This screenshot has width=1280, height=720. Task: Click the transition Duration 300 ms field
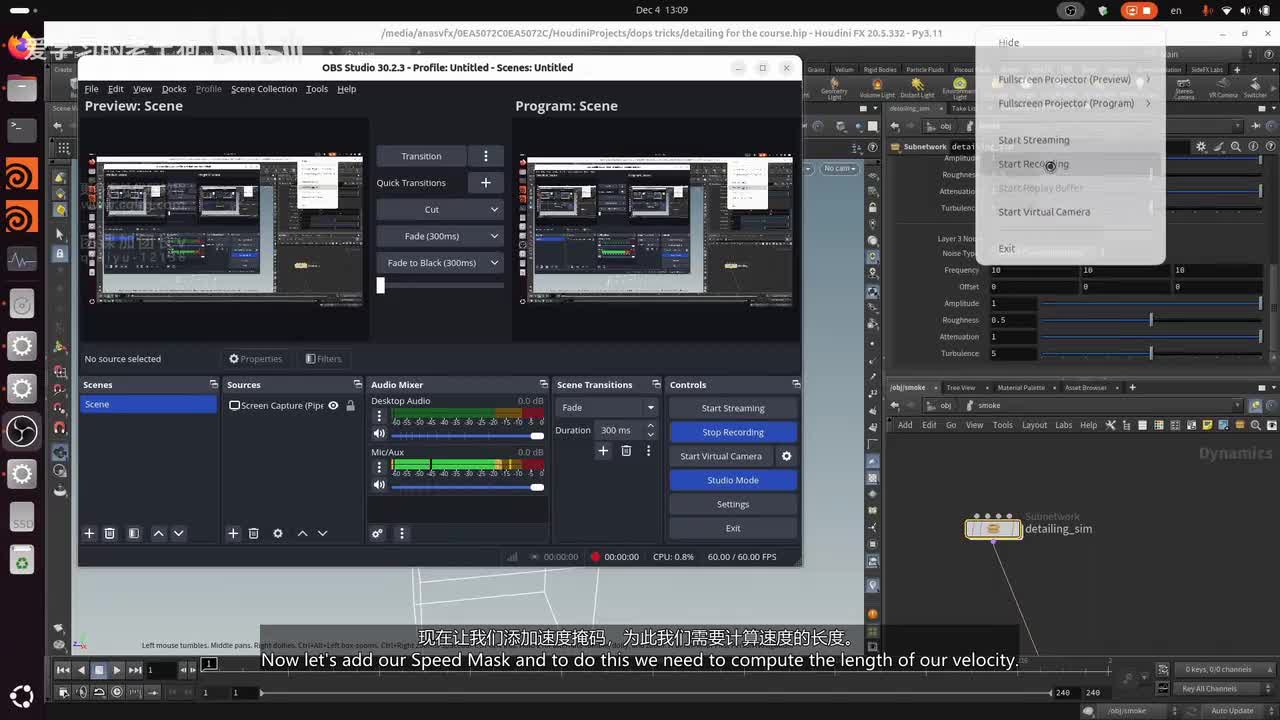pyautogui.click(x=619, y=430)
